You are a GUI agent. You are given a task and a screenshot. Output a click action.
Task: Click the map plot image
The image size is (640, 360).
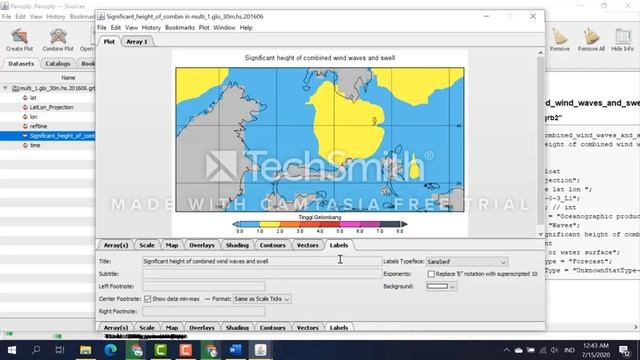click(320, 140)
